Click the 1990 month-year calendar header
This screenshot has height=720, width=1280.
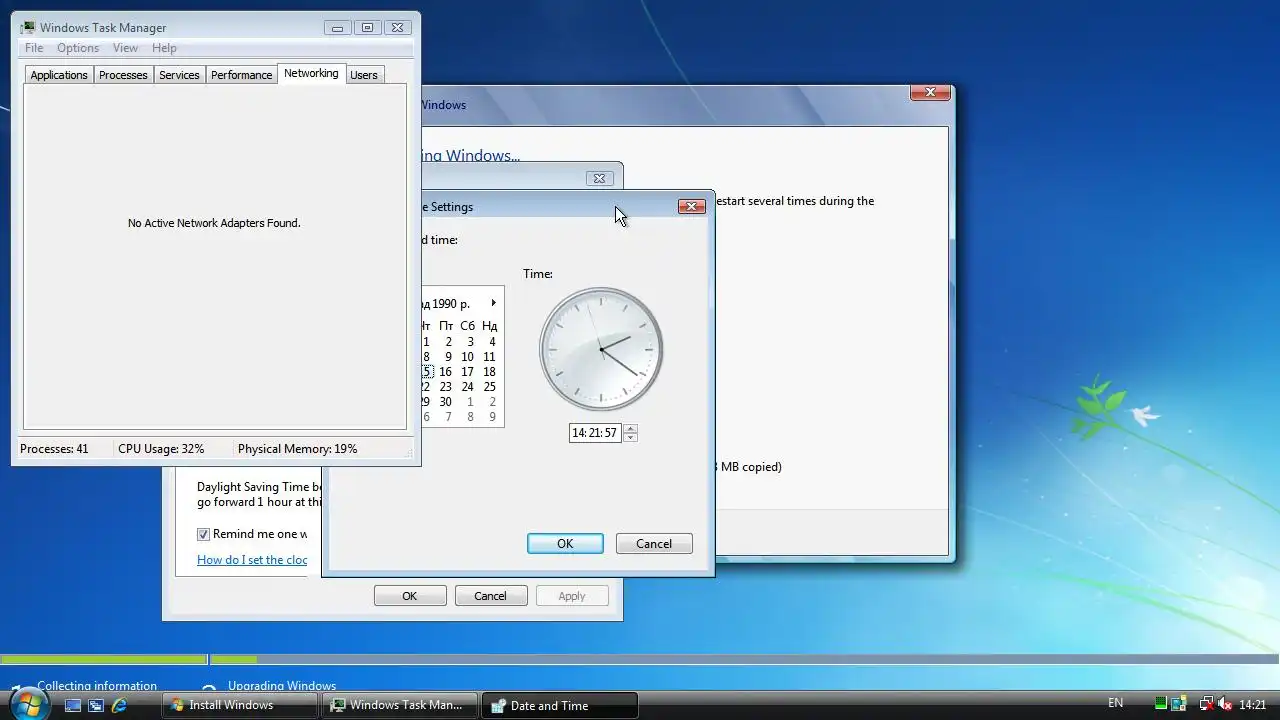[x=445, y=303]
